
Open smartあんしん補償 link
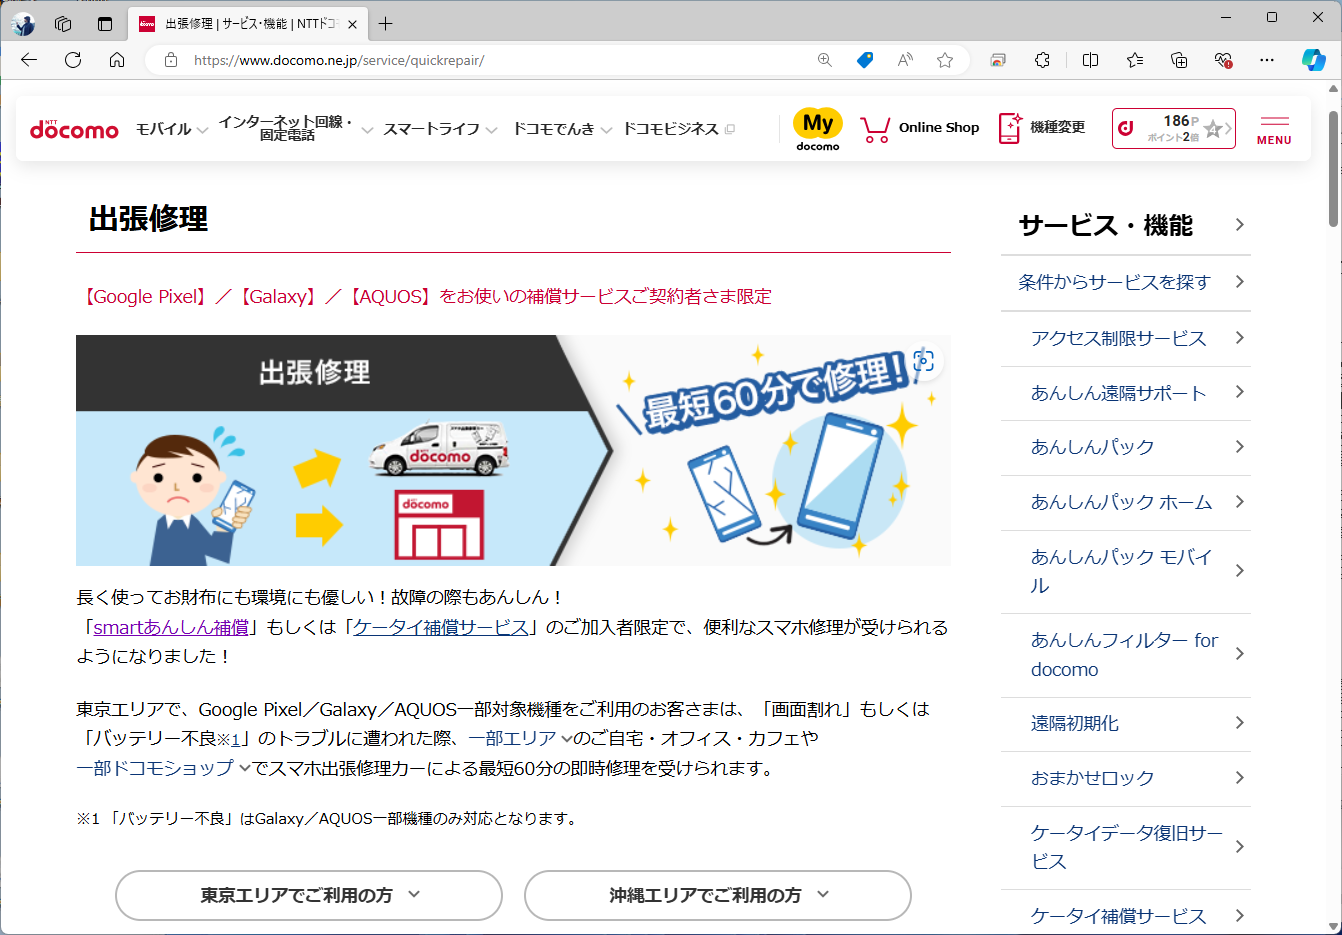click(x=171, y=627)
